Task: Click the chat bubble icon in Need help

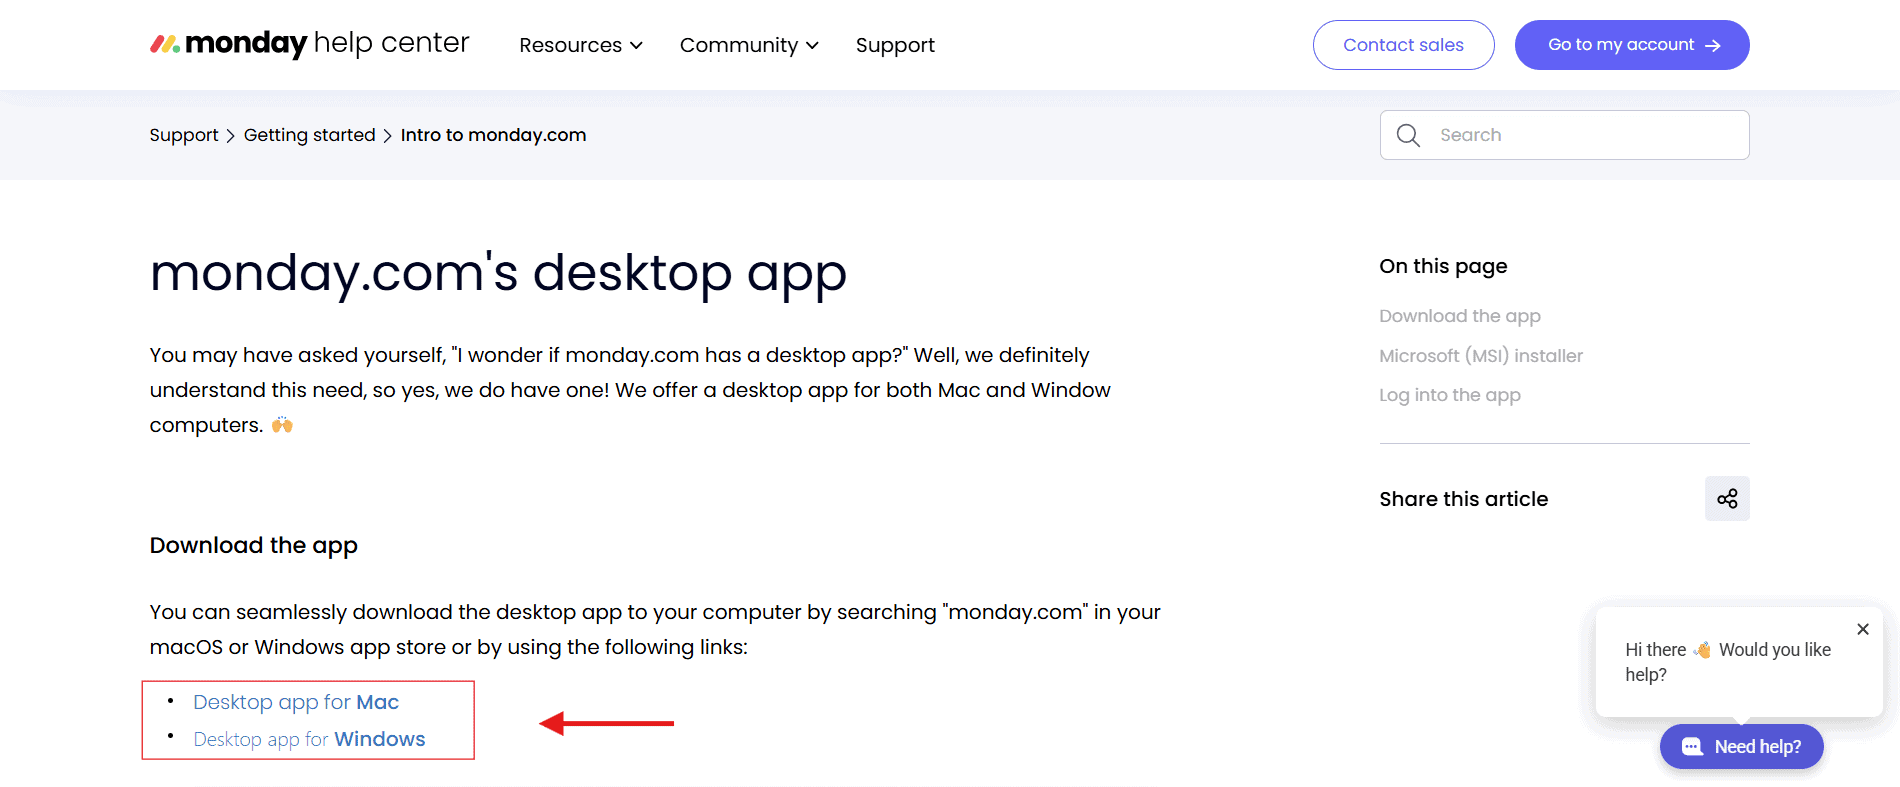Action: (1692, 747)
